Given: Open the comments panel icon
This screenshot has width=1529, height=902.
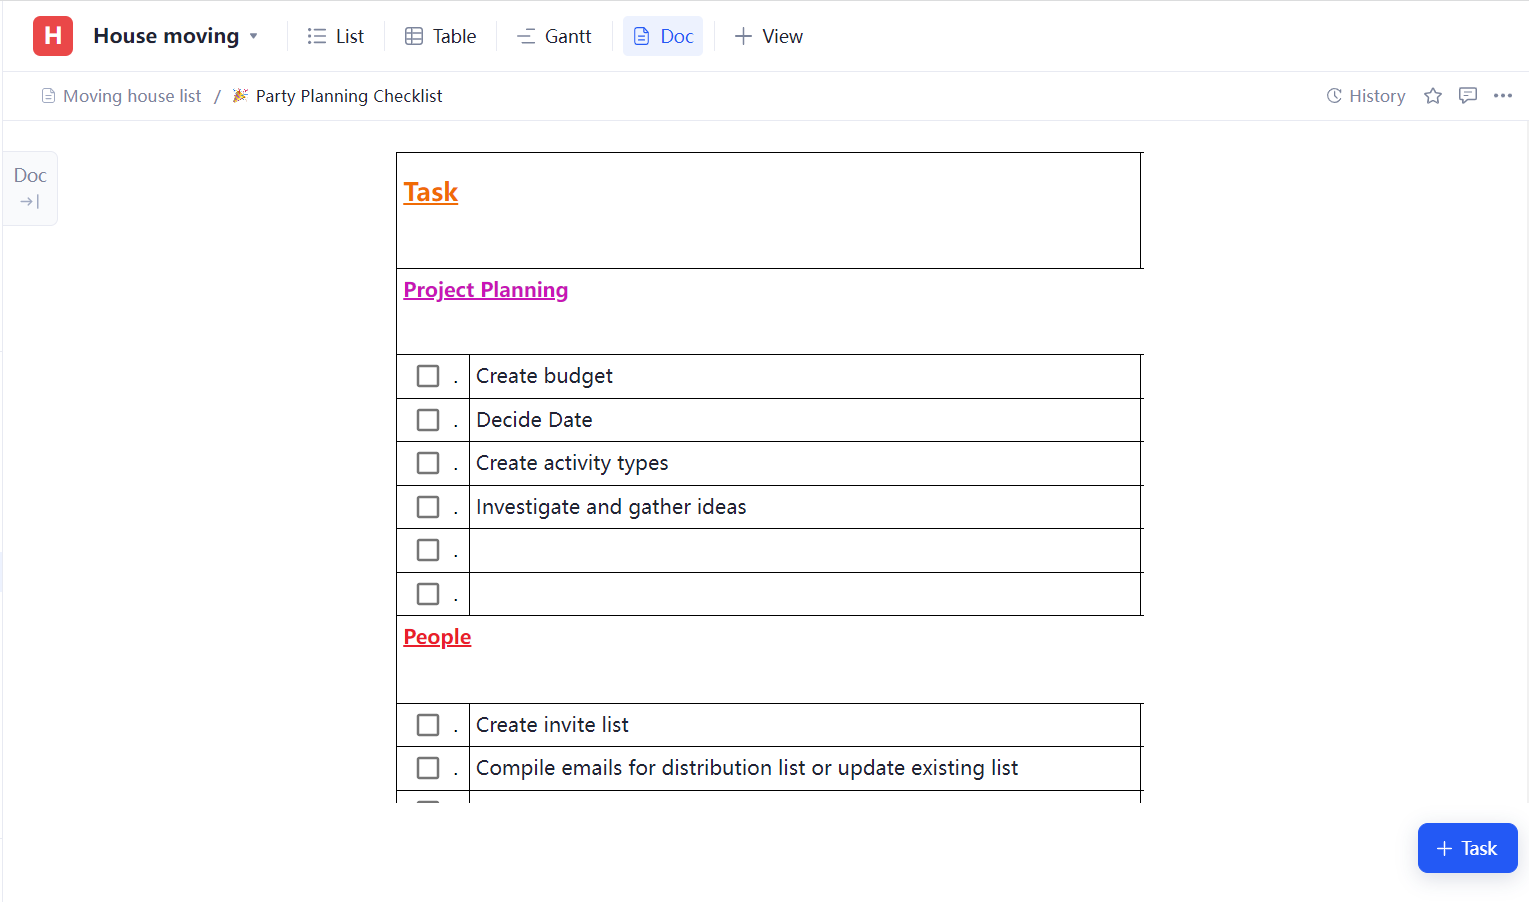Looking at the screenshot, I should (x=1468, y=96).
